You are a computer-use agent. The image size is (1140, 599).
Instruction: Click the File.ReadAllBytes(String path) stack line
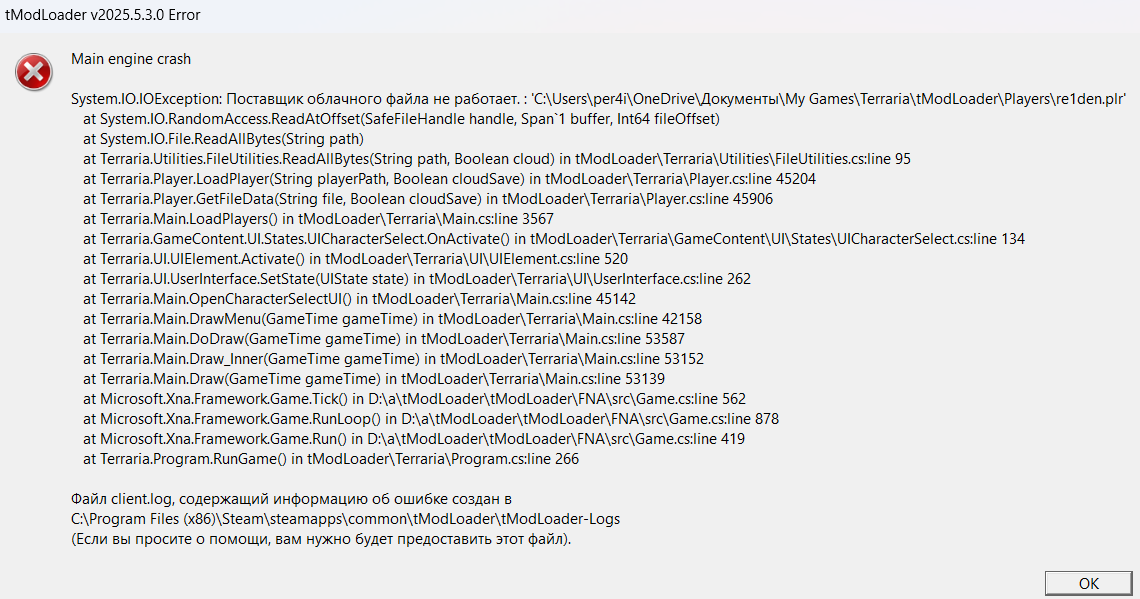coord(223,139)
